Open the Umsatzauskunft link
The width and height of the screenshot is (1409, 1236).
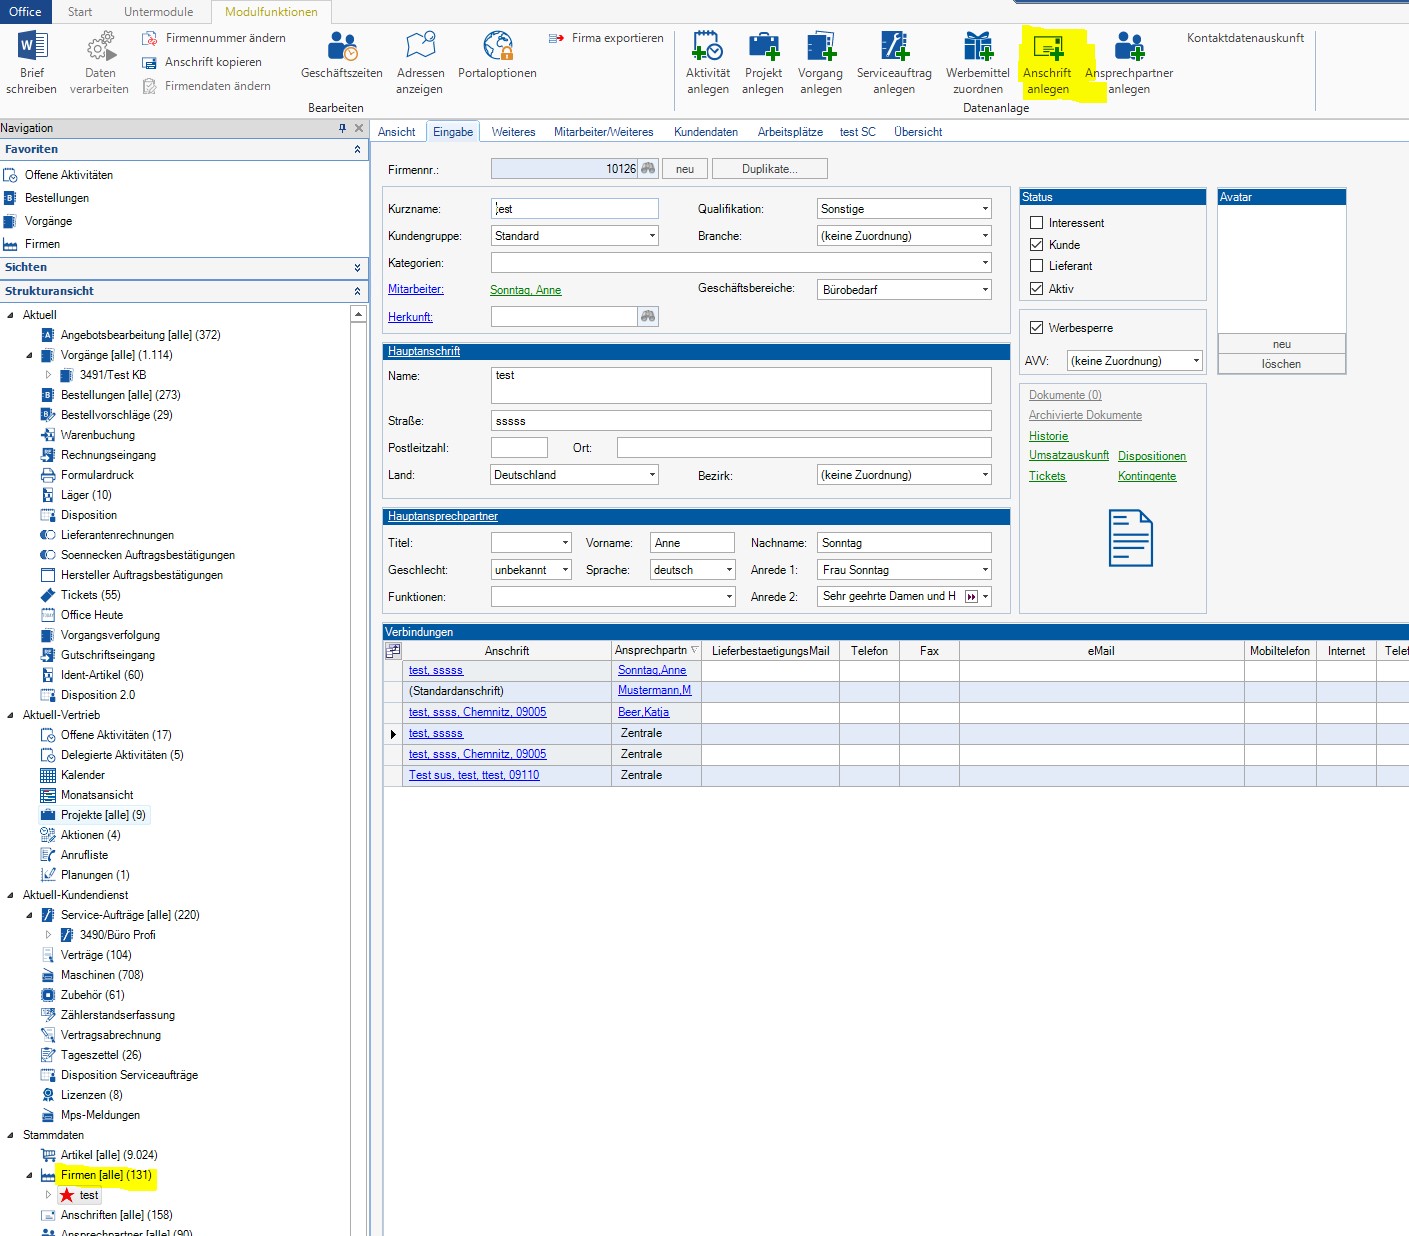point(1068,455)
